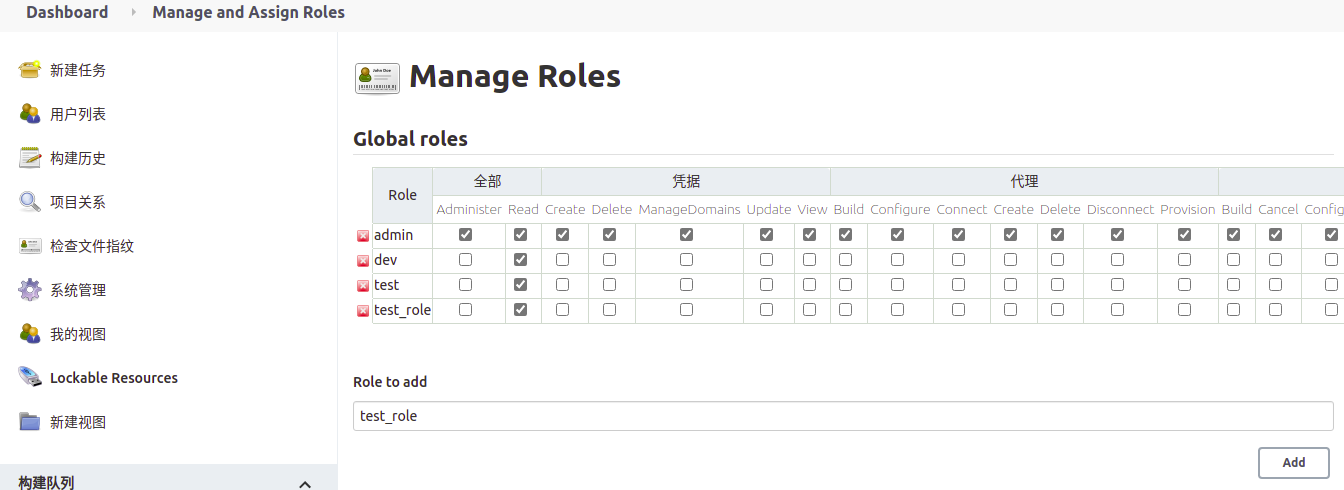Click the Lockable Resources icon

[x=30, y=378]
